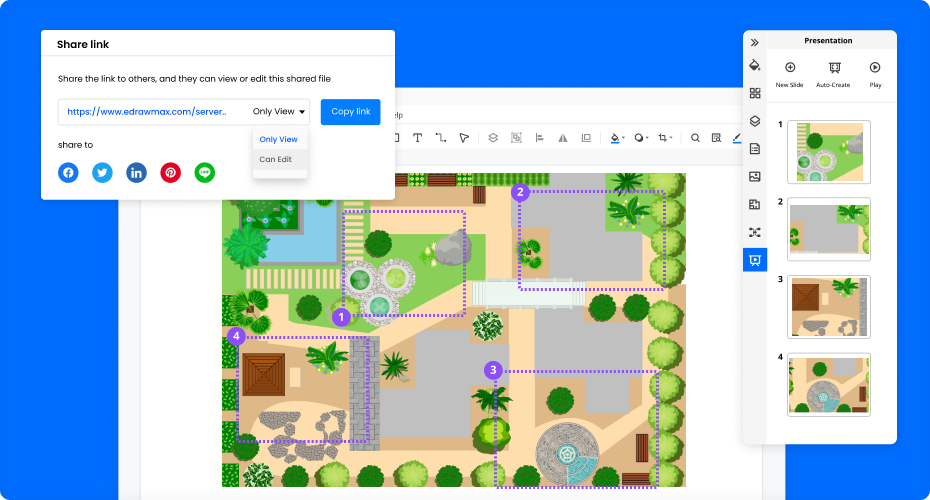Share the link to Twitter
Screen dimensions: 930x500
(x=102, y=172)
